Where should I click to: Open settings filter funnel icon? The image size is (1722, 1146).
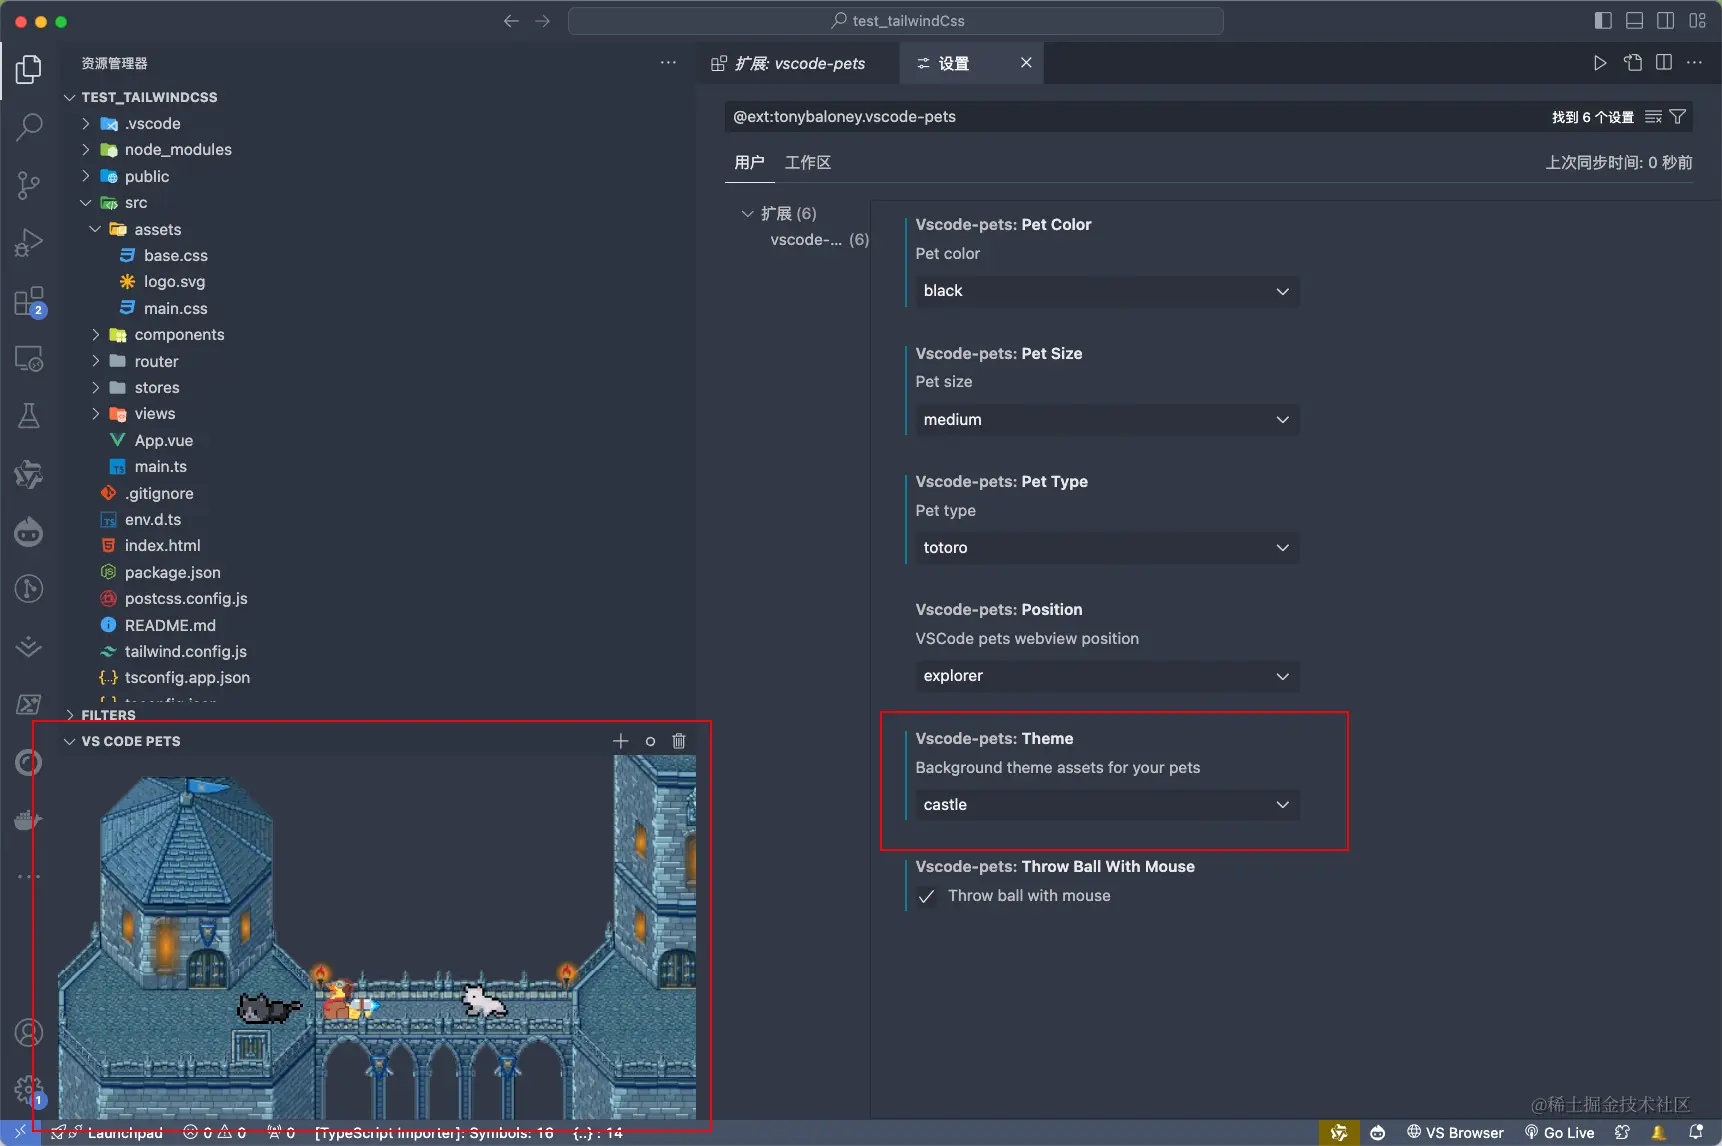click(x=1678, y=117)
